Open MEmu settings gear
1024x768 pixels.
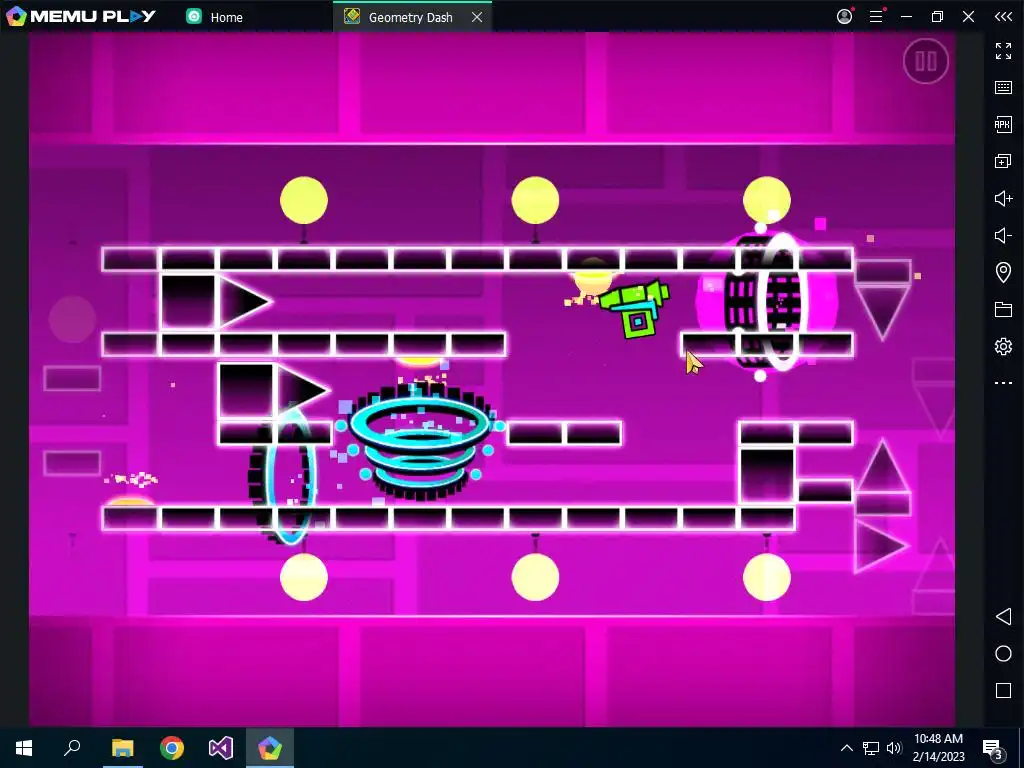pos(1003,346)
